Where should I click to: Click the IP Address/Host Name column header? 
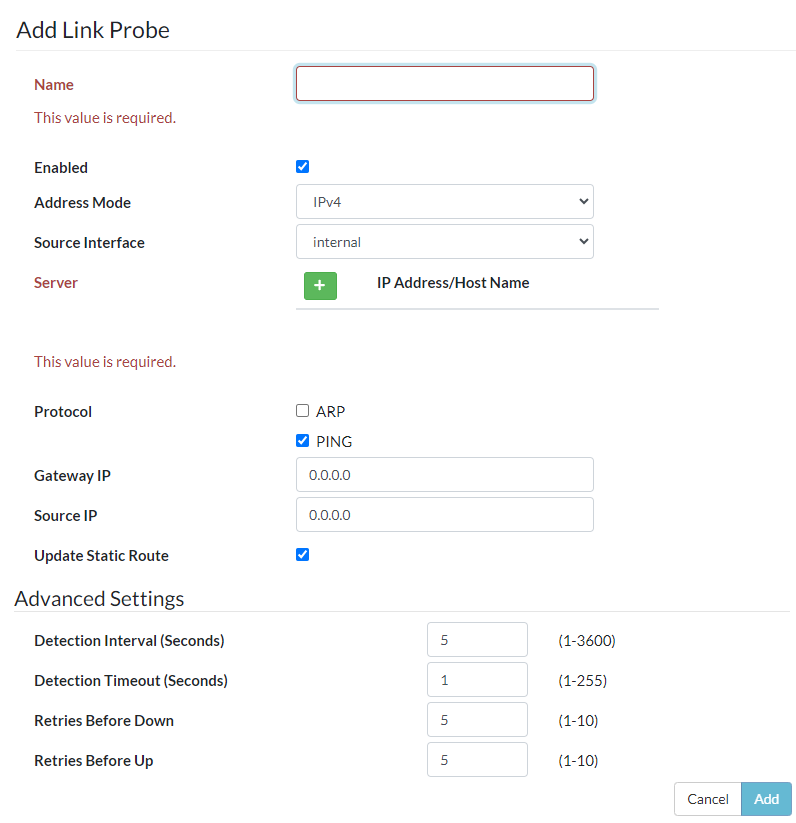point(453,283)
